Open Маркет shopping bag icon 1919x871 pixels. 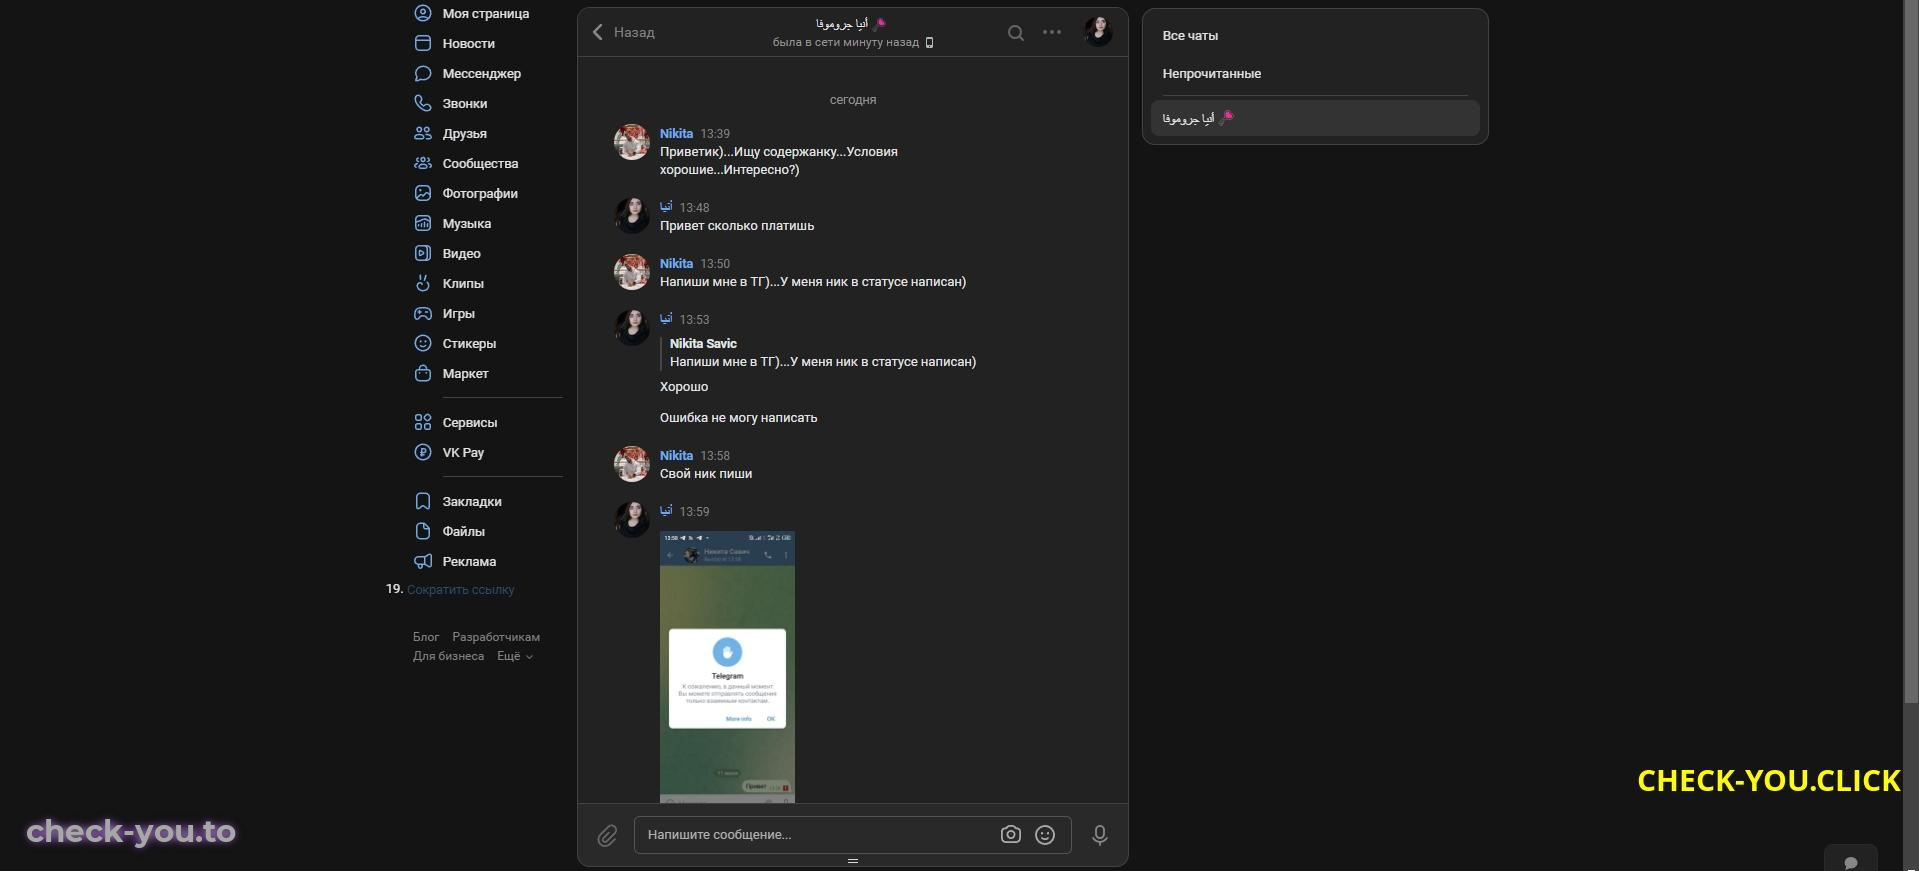423,373
